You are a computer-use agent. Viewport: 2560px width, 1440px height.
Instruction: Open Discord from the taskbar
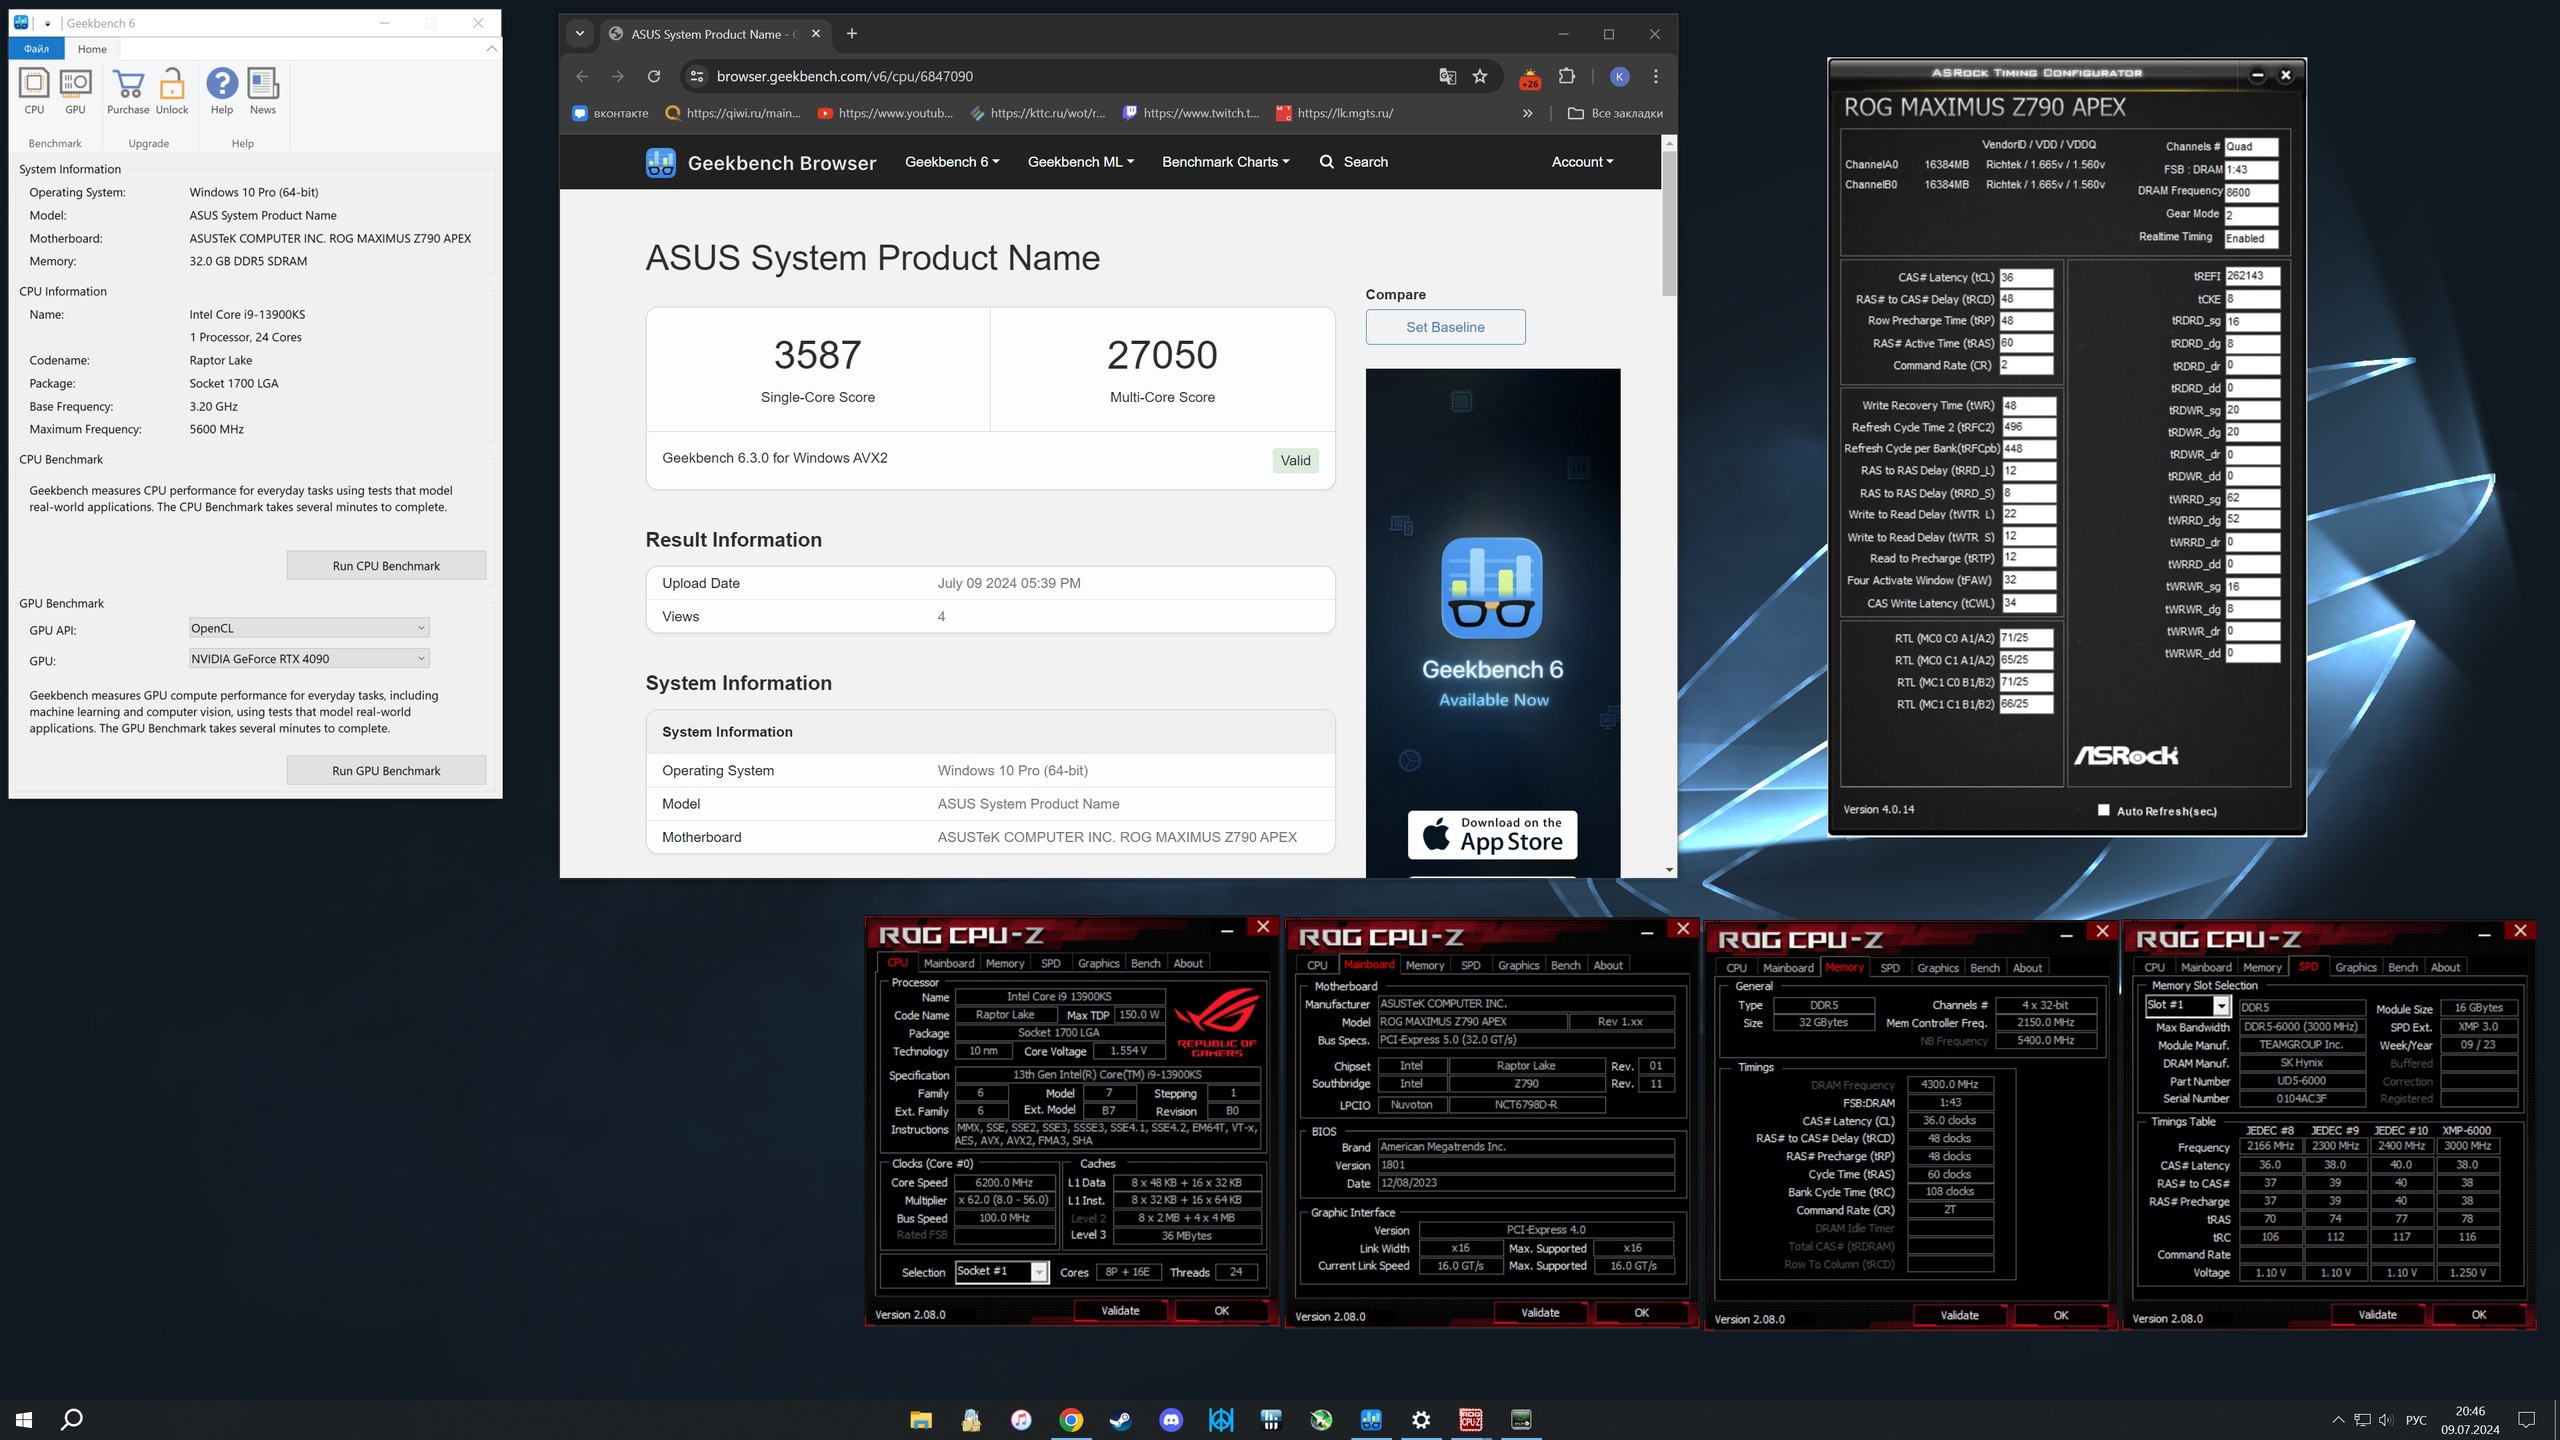click(x=1171, y=1419)
